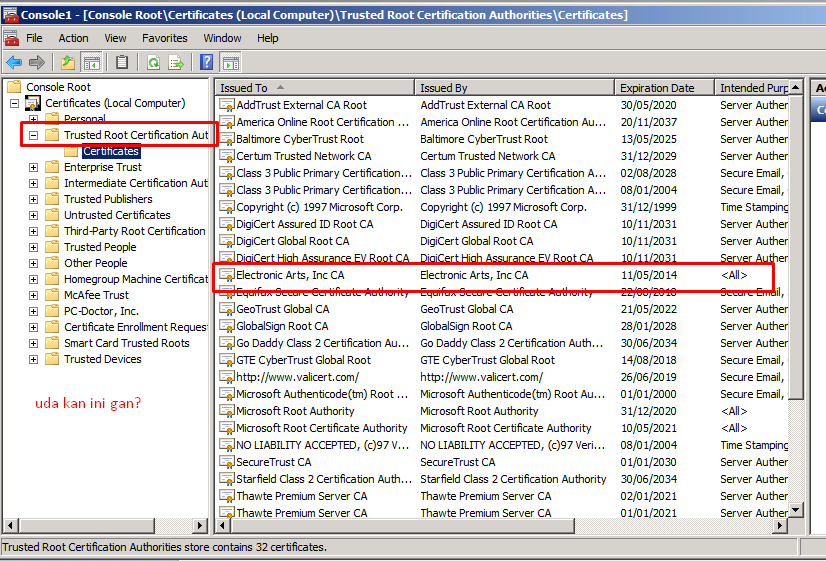Open the Action menu
The image size is (826, 561).
click(x=73, y=38)
